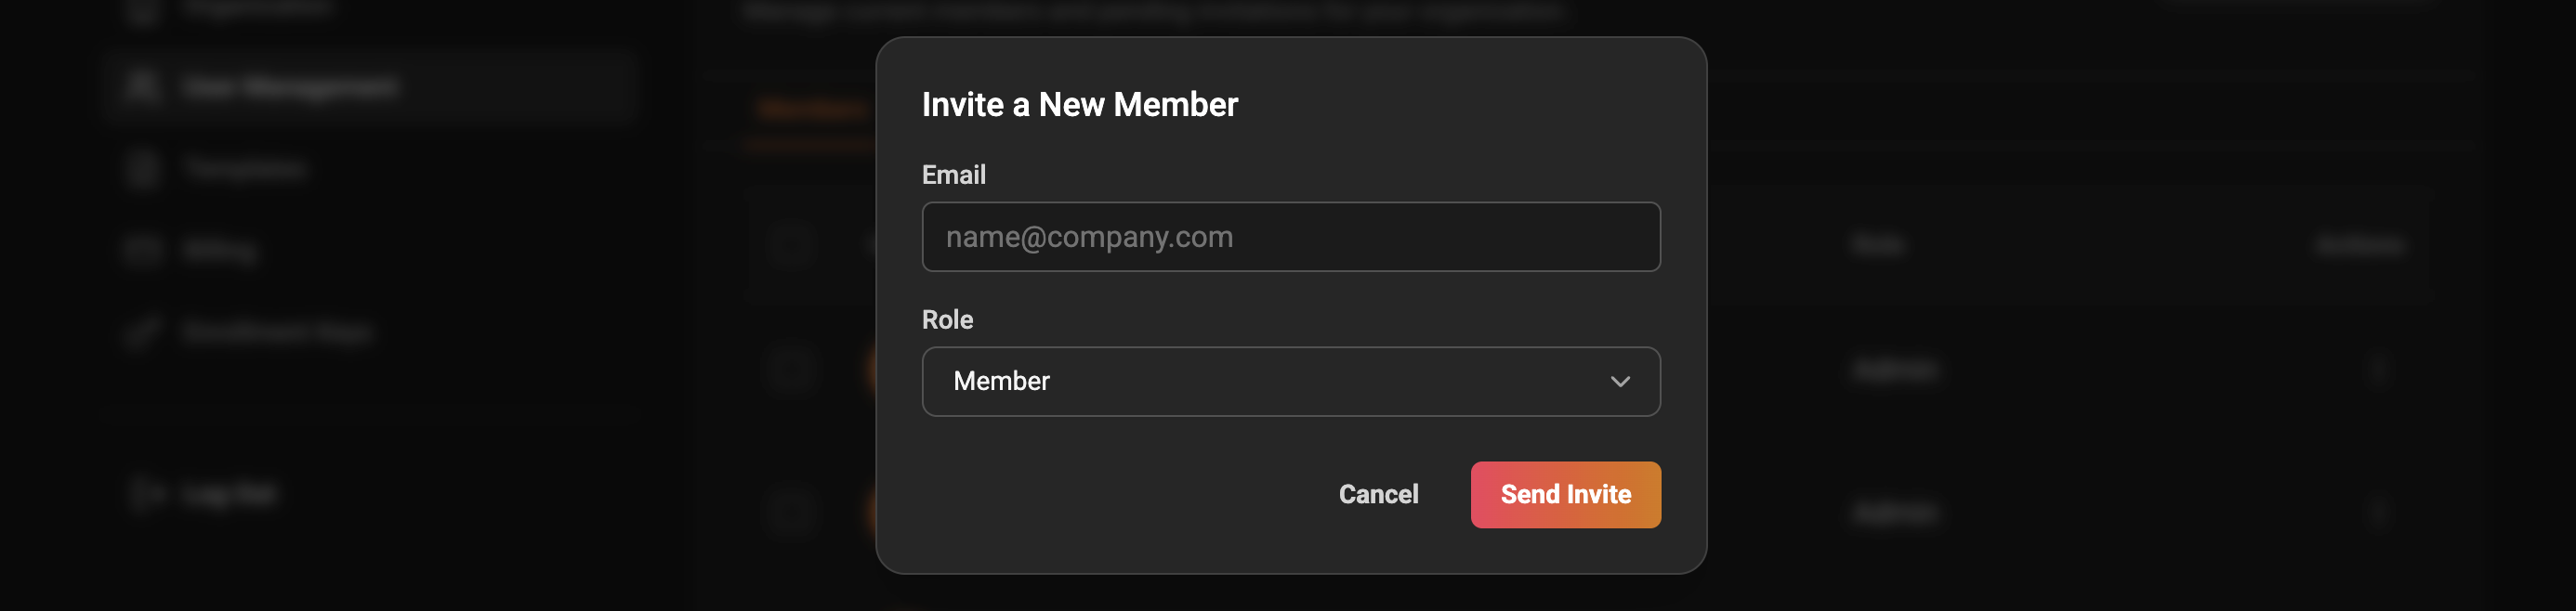Click the Templates icon in the sidebar
The height and width of the screenshot is (611, 2576).
point(143,168)
